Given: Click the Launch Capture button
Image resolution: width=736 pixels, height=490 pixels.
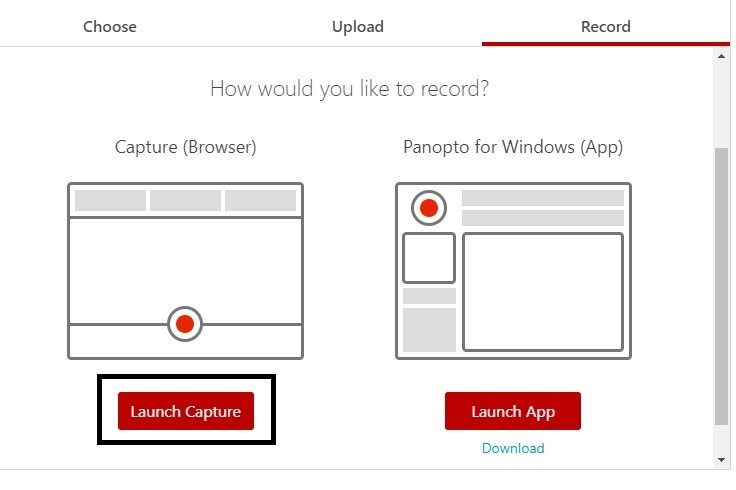Looking at the screenshot, I should coord(186,411).
